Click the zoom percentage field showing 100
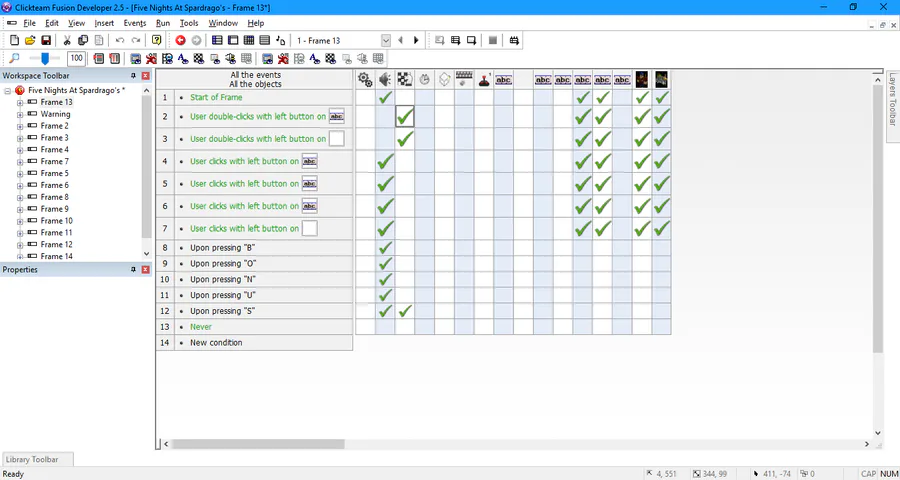900x480 pixels. 76,58
